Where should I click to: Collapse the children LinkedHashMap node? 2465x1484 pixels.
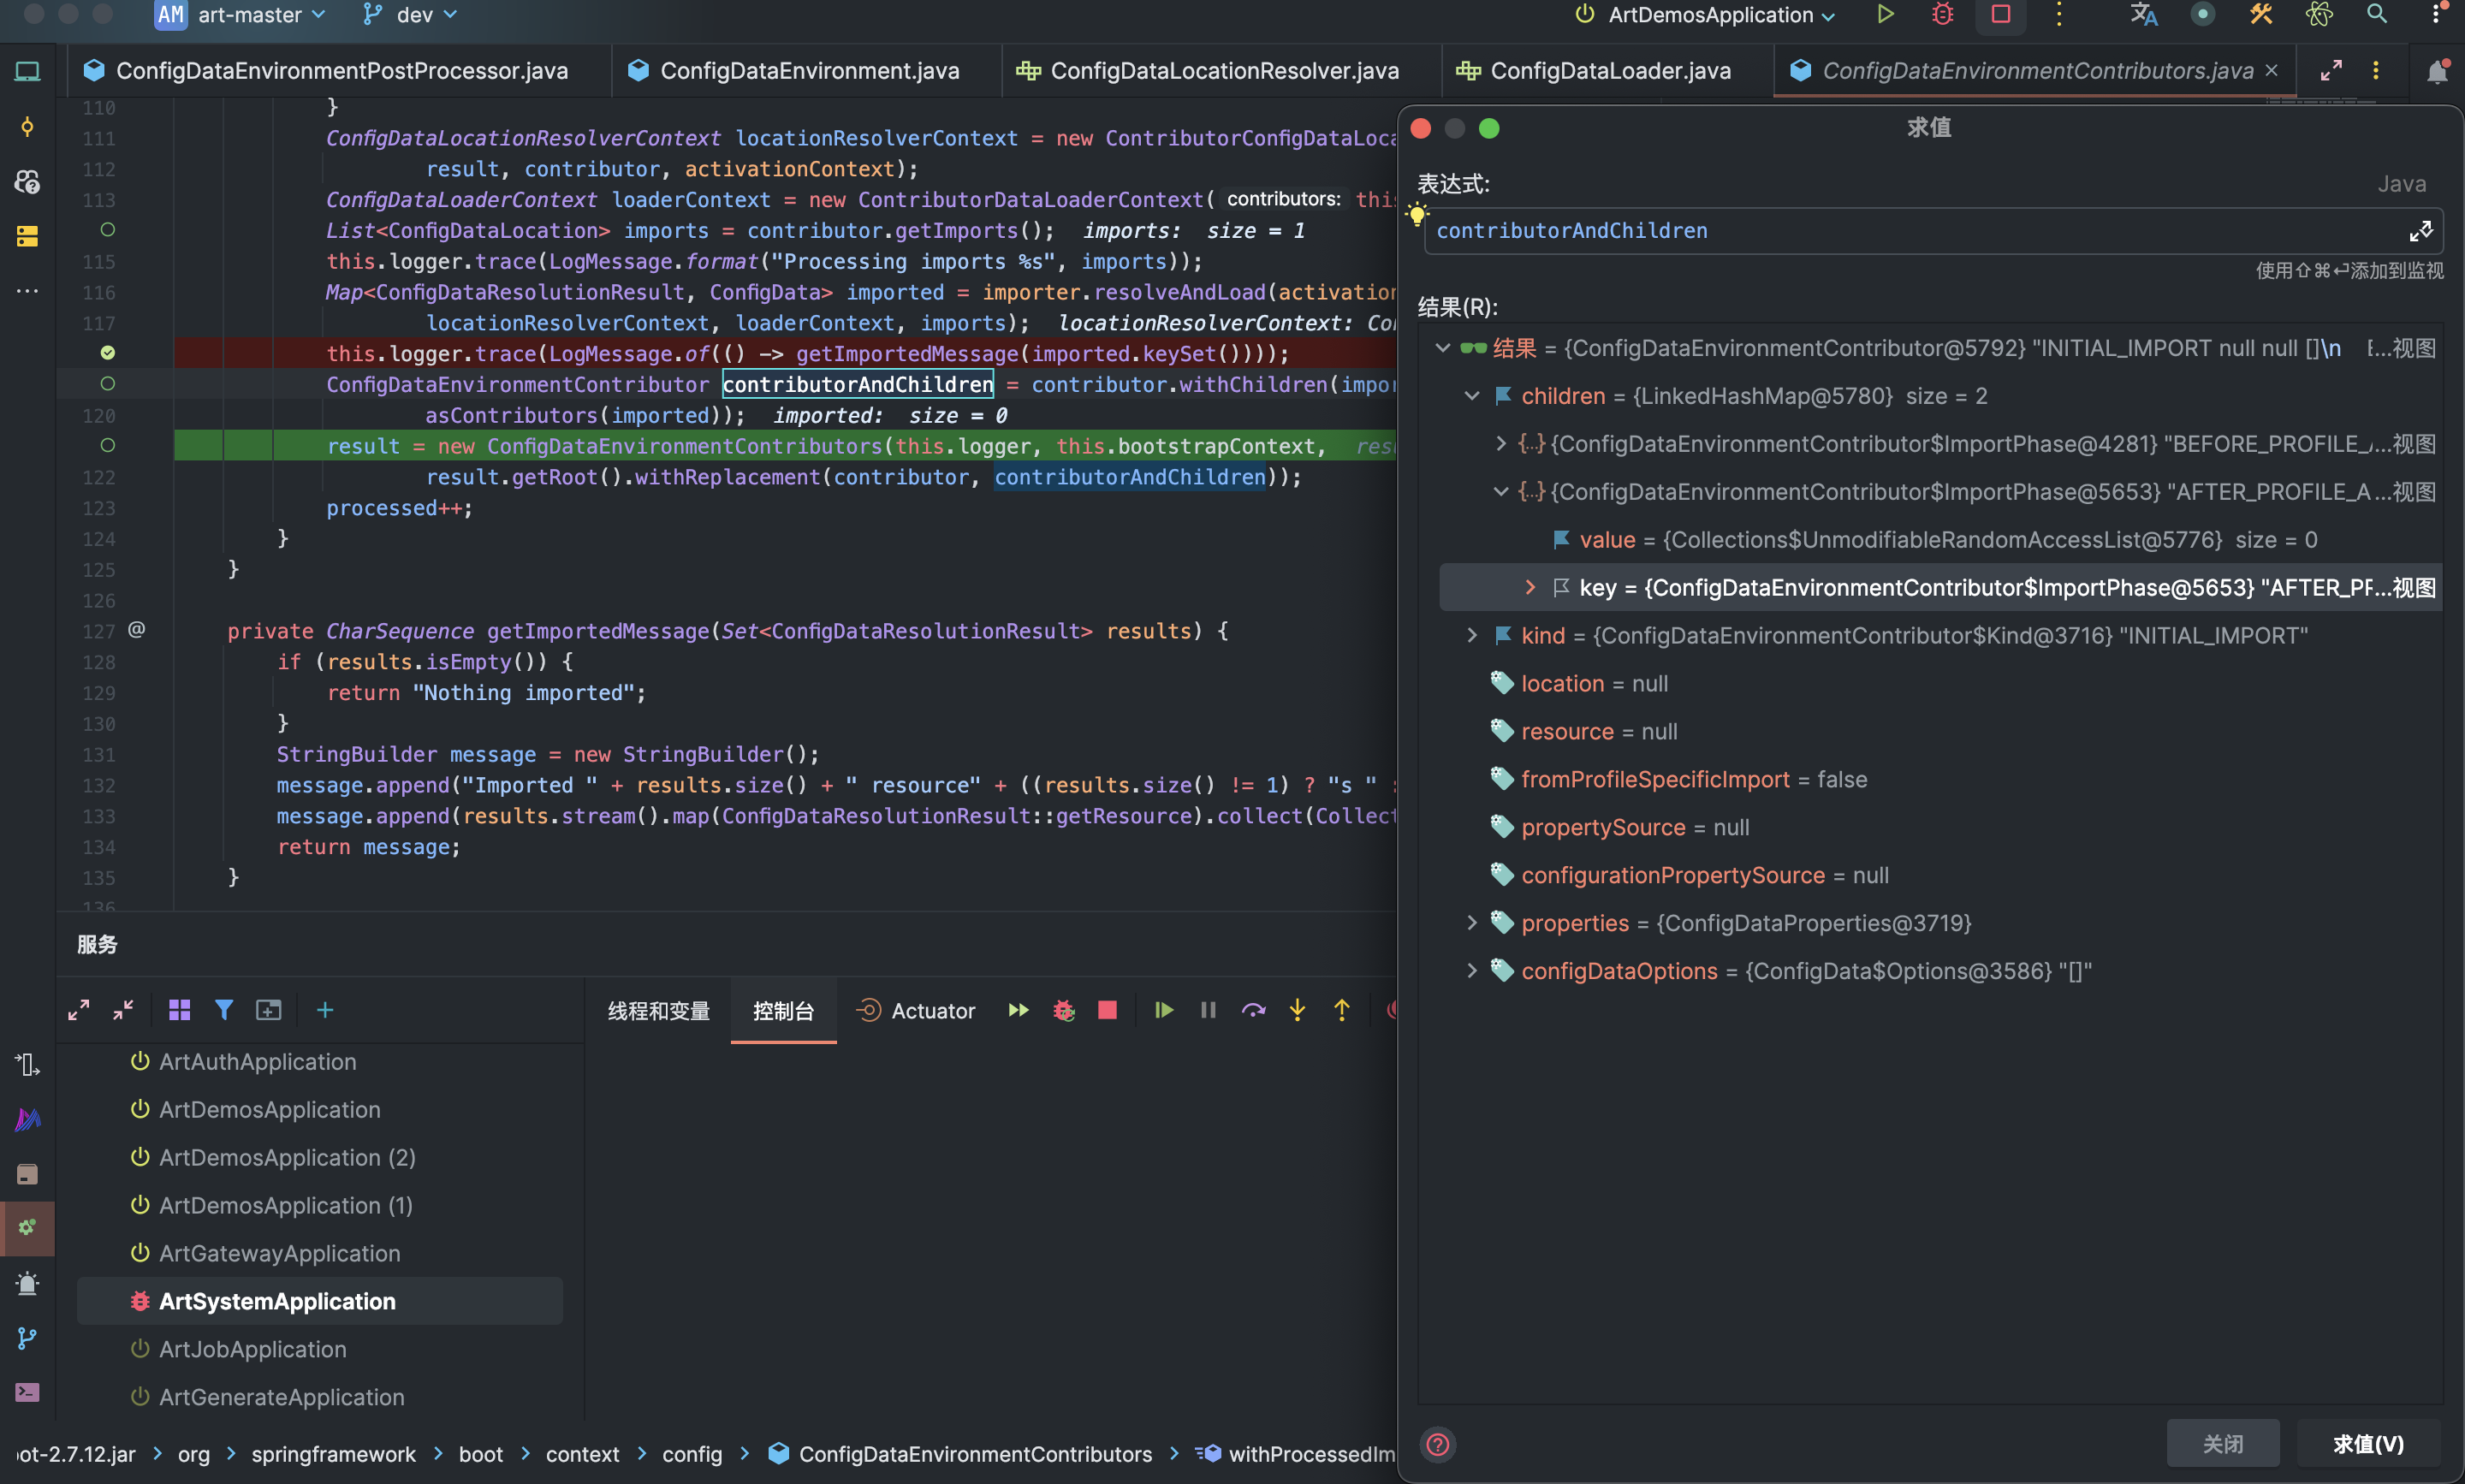[1471, 396]
